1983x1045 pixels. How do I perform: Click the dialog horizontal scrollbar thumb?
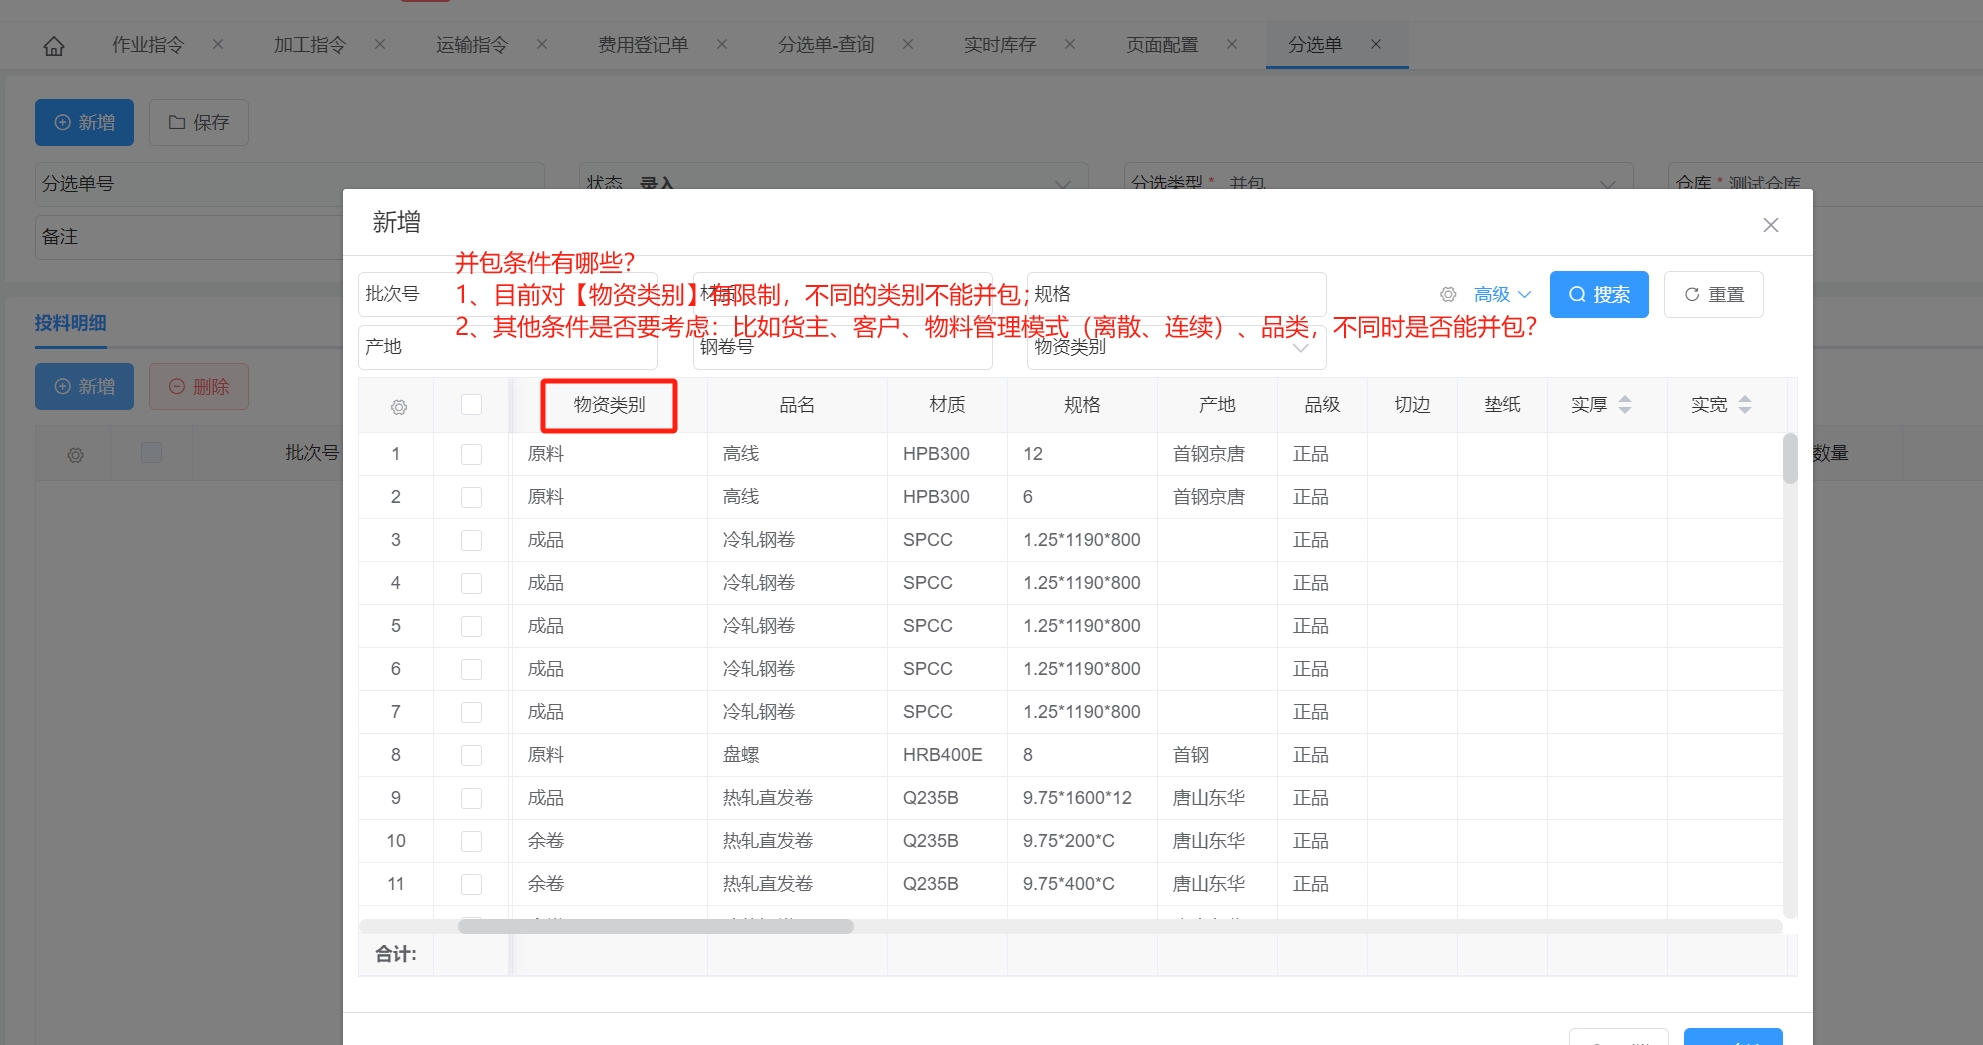tap(656, 926)
